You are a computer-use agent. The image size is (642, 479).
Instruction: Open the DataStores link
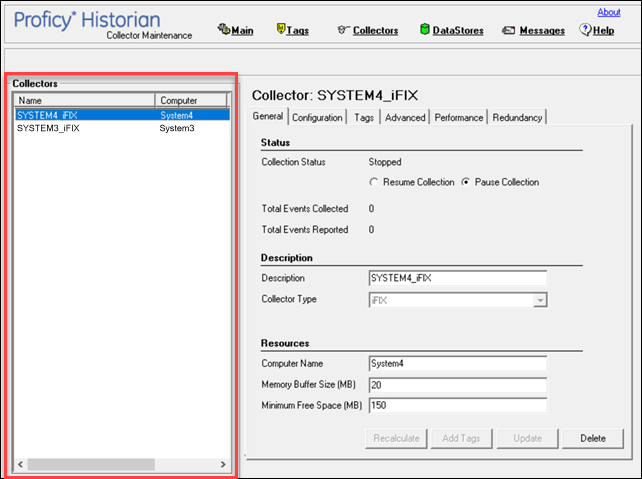click(458, 31)
